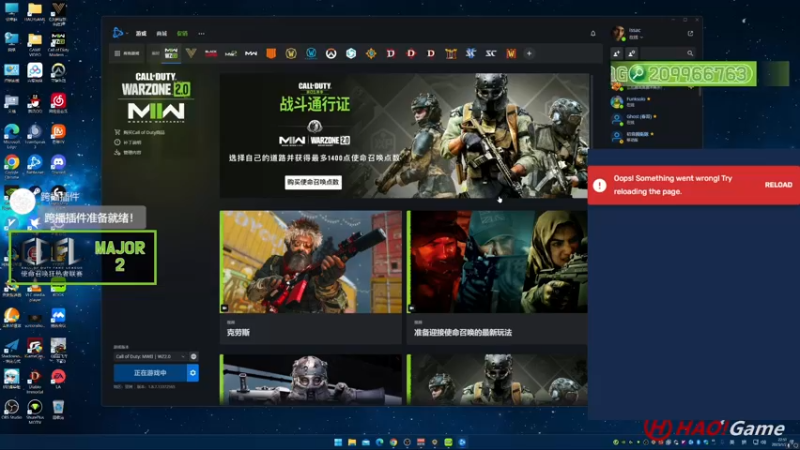Open the all games grid button
Viewport: 800px width, 450px height.
tap(127, 53)
